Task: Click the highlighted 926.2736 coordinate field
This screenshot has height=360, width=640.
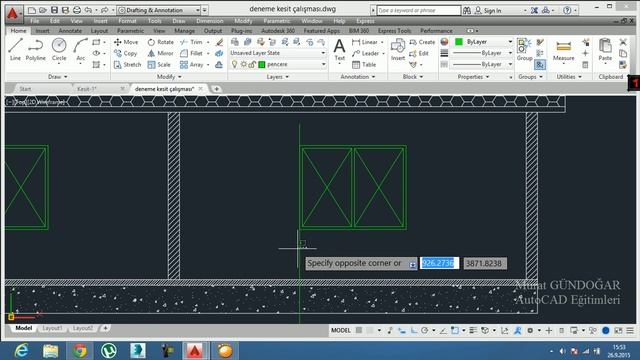Action: click(439, 263)
